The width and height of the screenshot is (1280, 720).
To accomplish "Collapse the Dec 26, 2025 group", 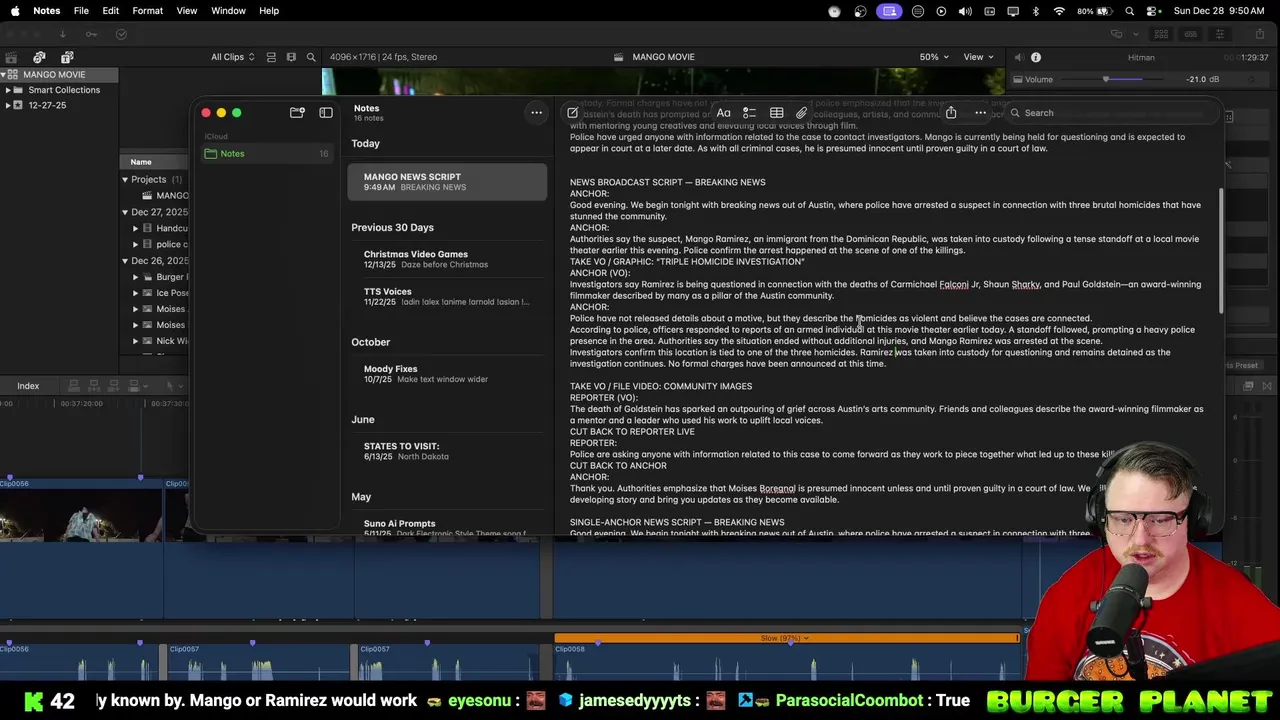I will pyautogui.click(x=125, y=261).
